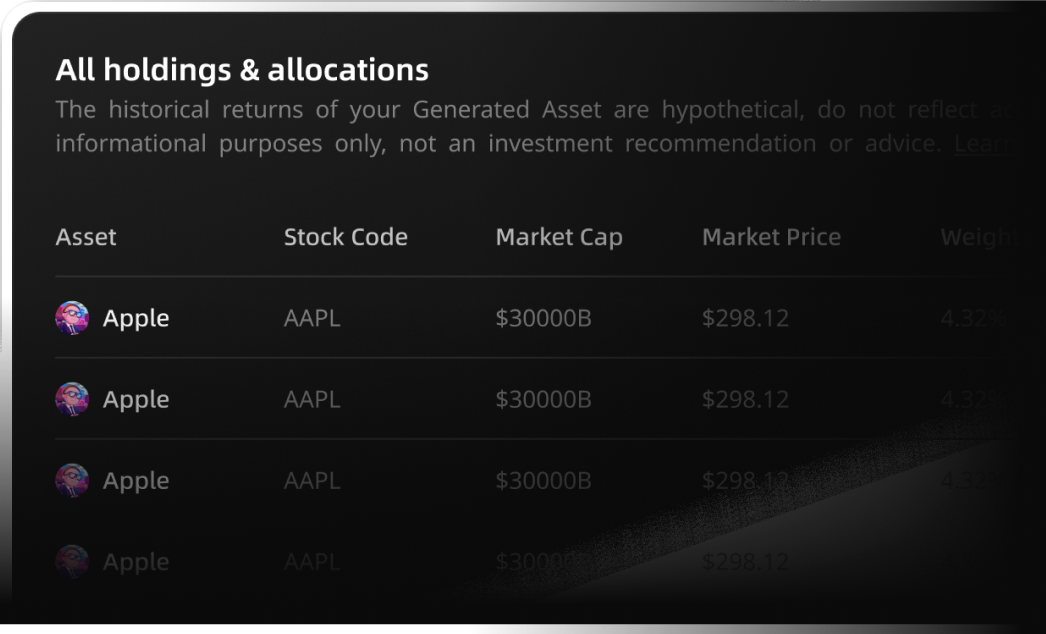1046x634 pixels.
Task: Click the All holdings & allocations heading
Action: pos(242,70)
